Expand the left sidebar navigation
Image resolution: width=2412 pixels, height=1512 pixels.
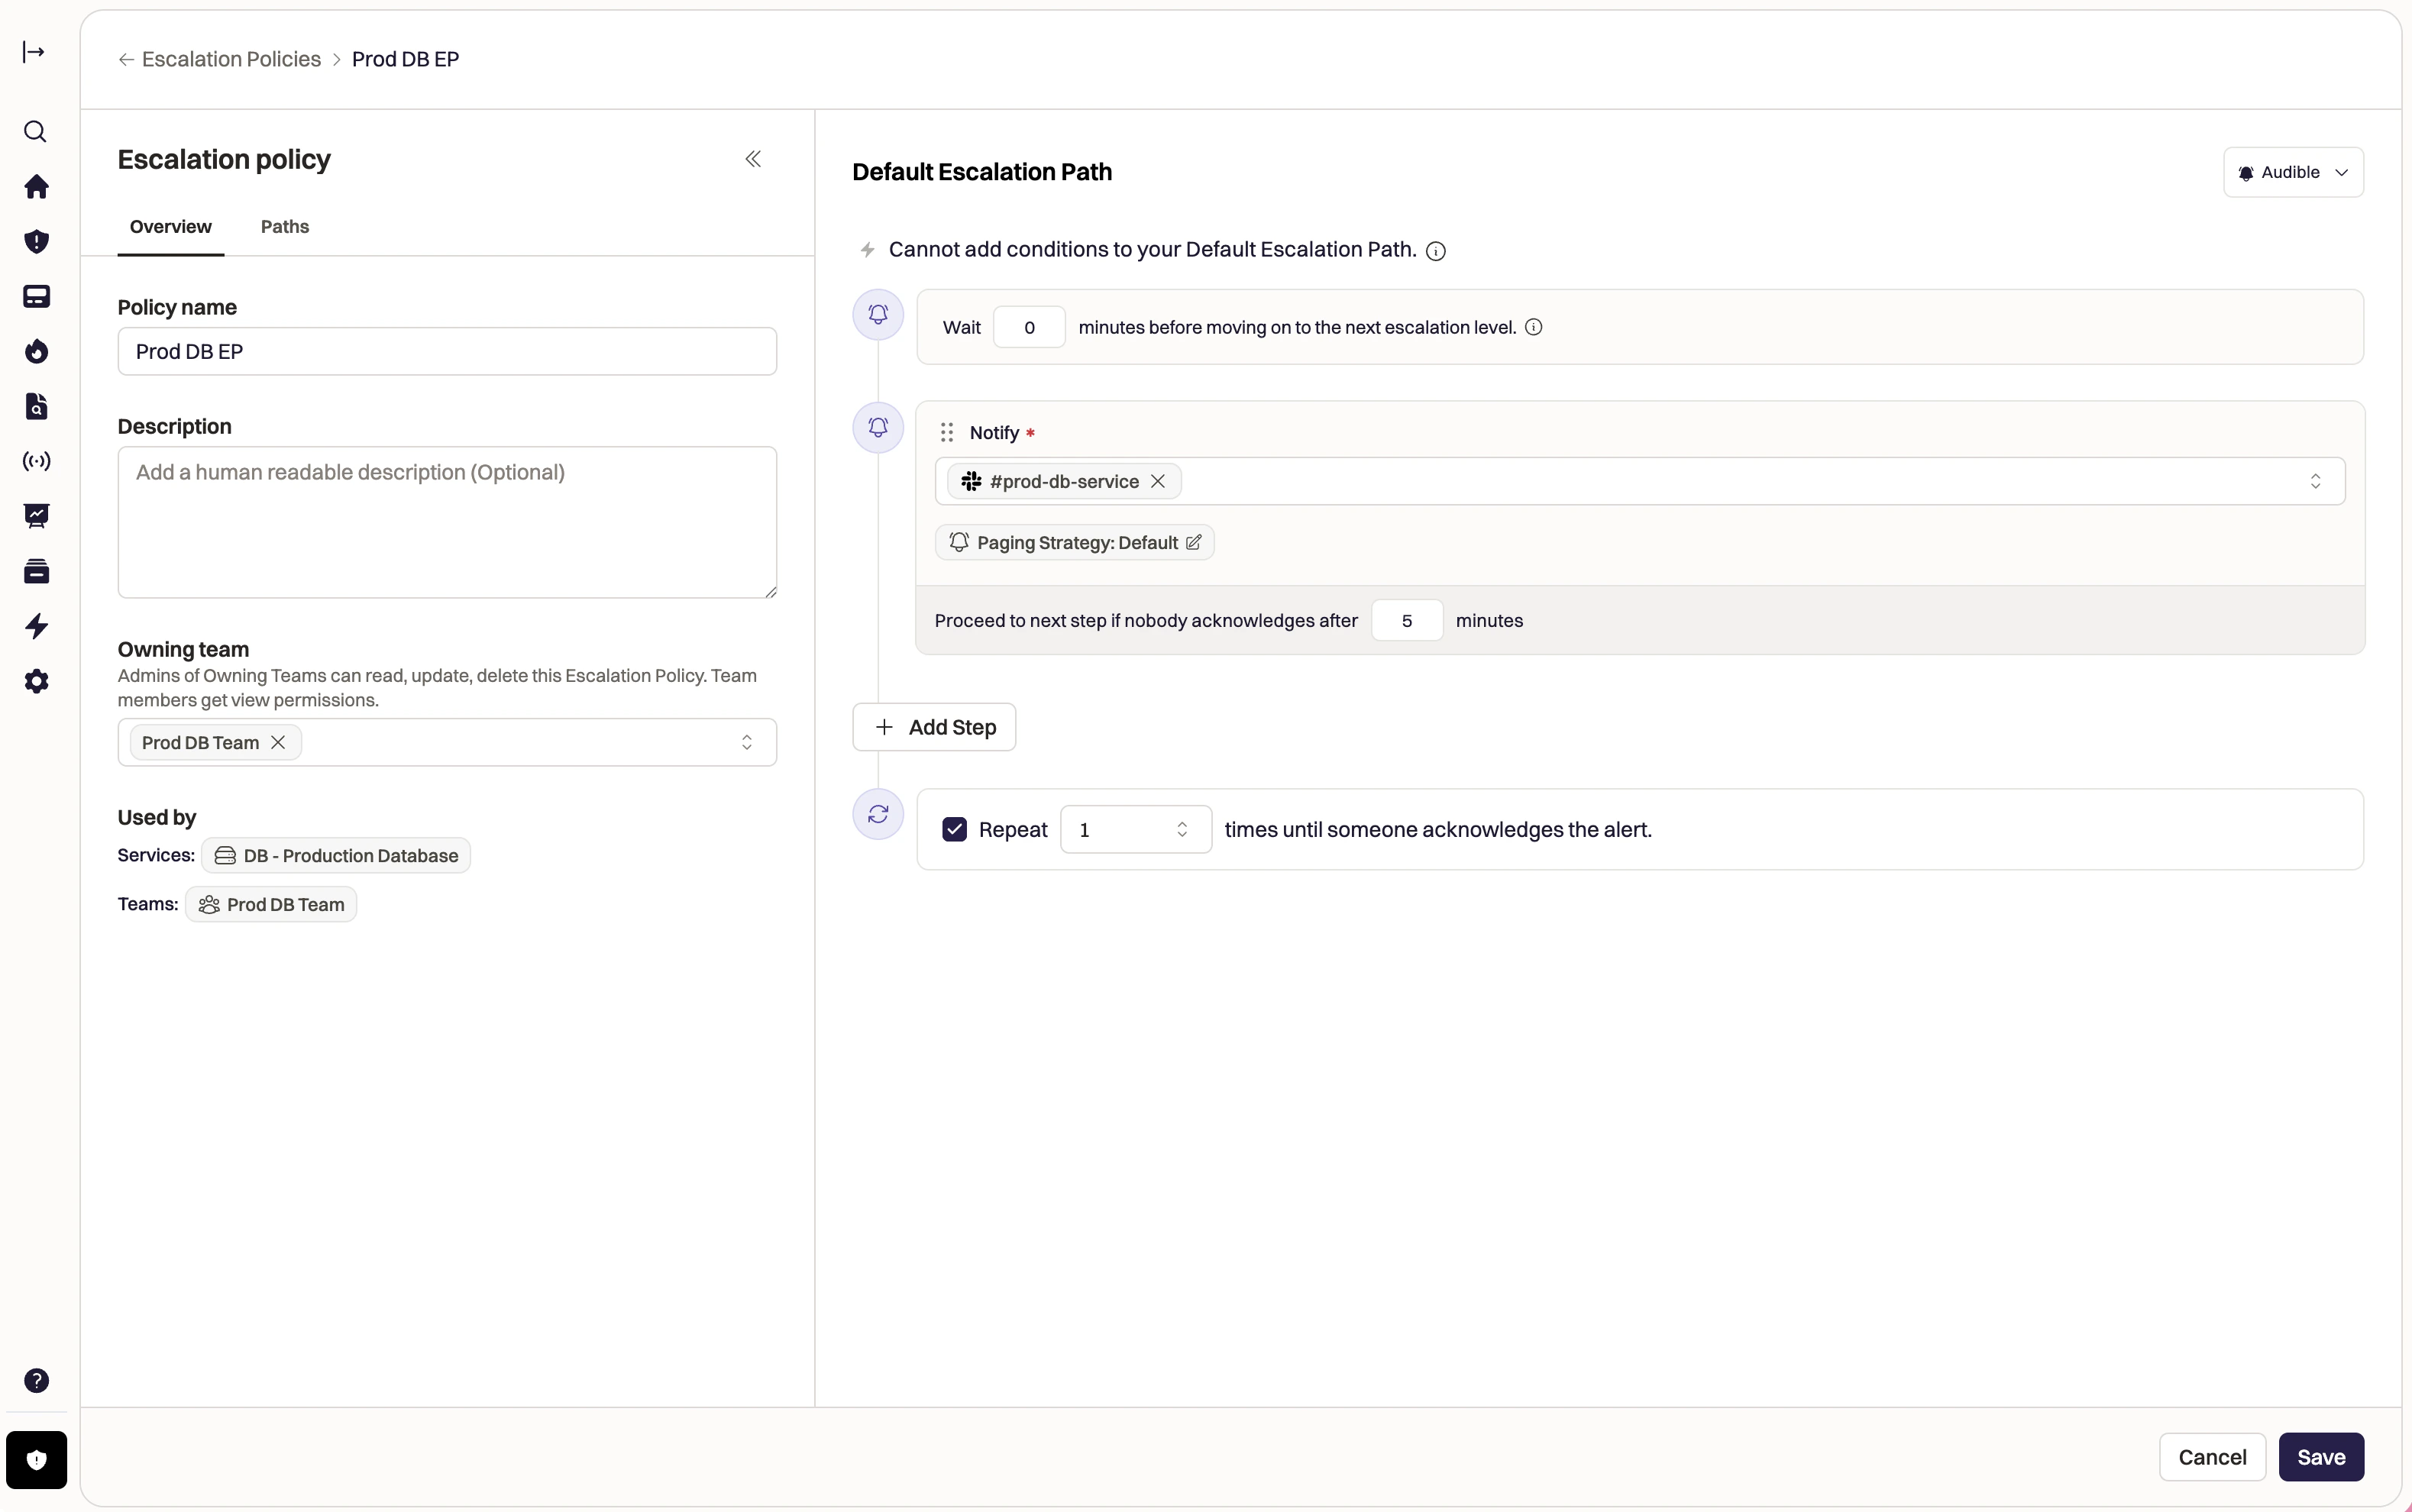[x=34, y=52]
